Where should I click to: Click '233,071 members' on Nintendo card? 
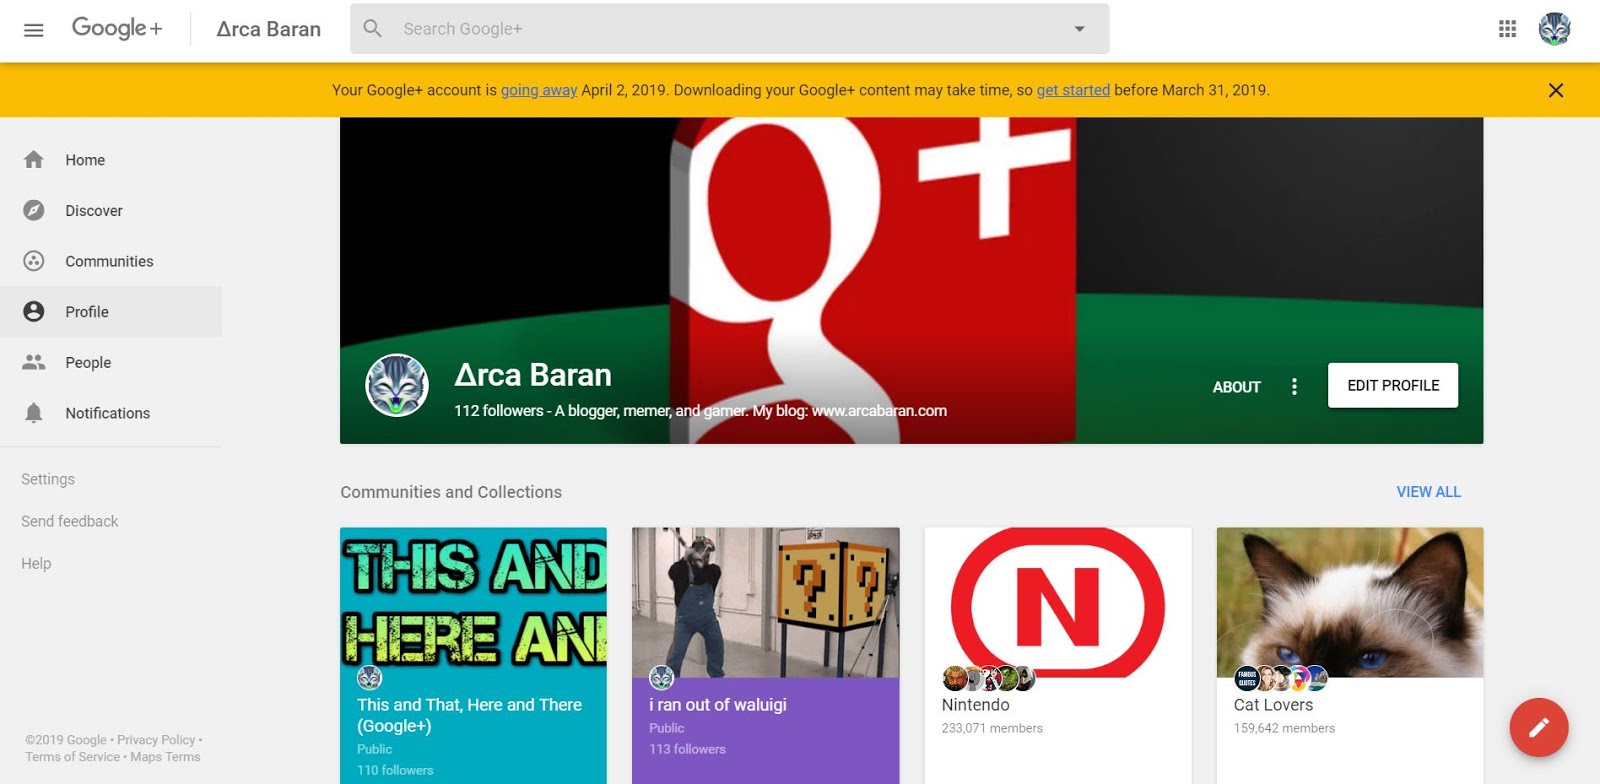point(992,728)
